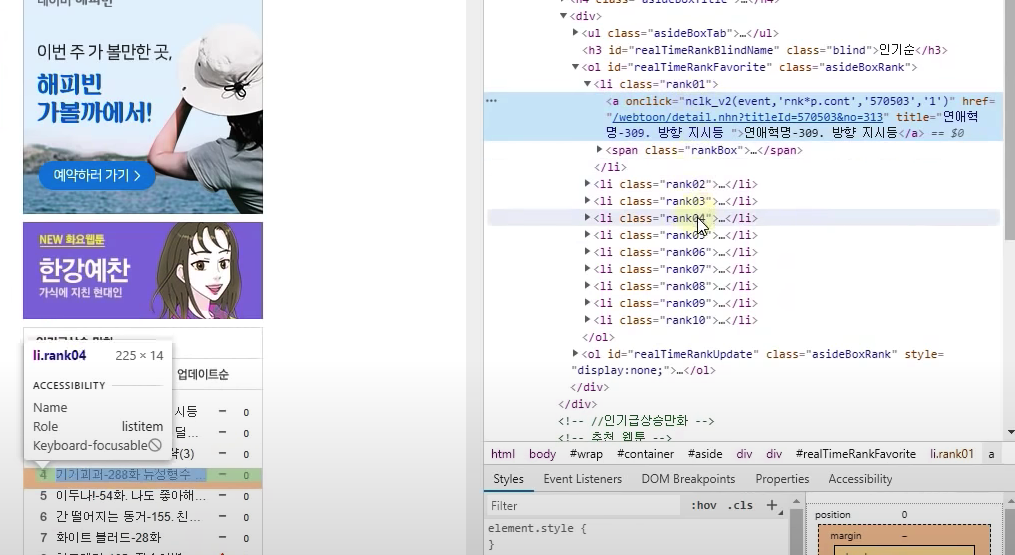
Task: Select li.rank01 in the breadcrumb bar
Action: click(952, 454)
